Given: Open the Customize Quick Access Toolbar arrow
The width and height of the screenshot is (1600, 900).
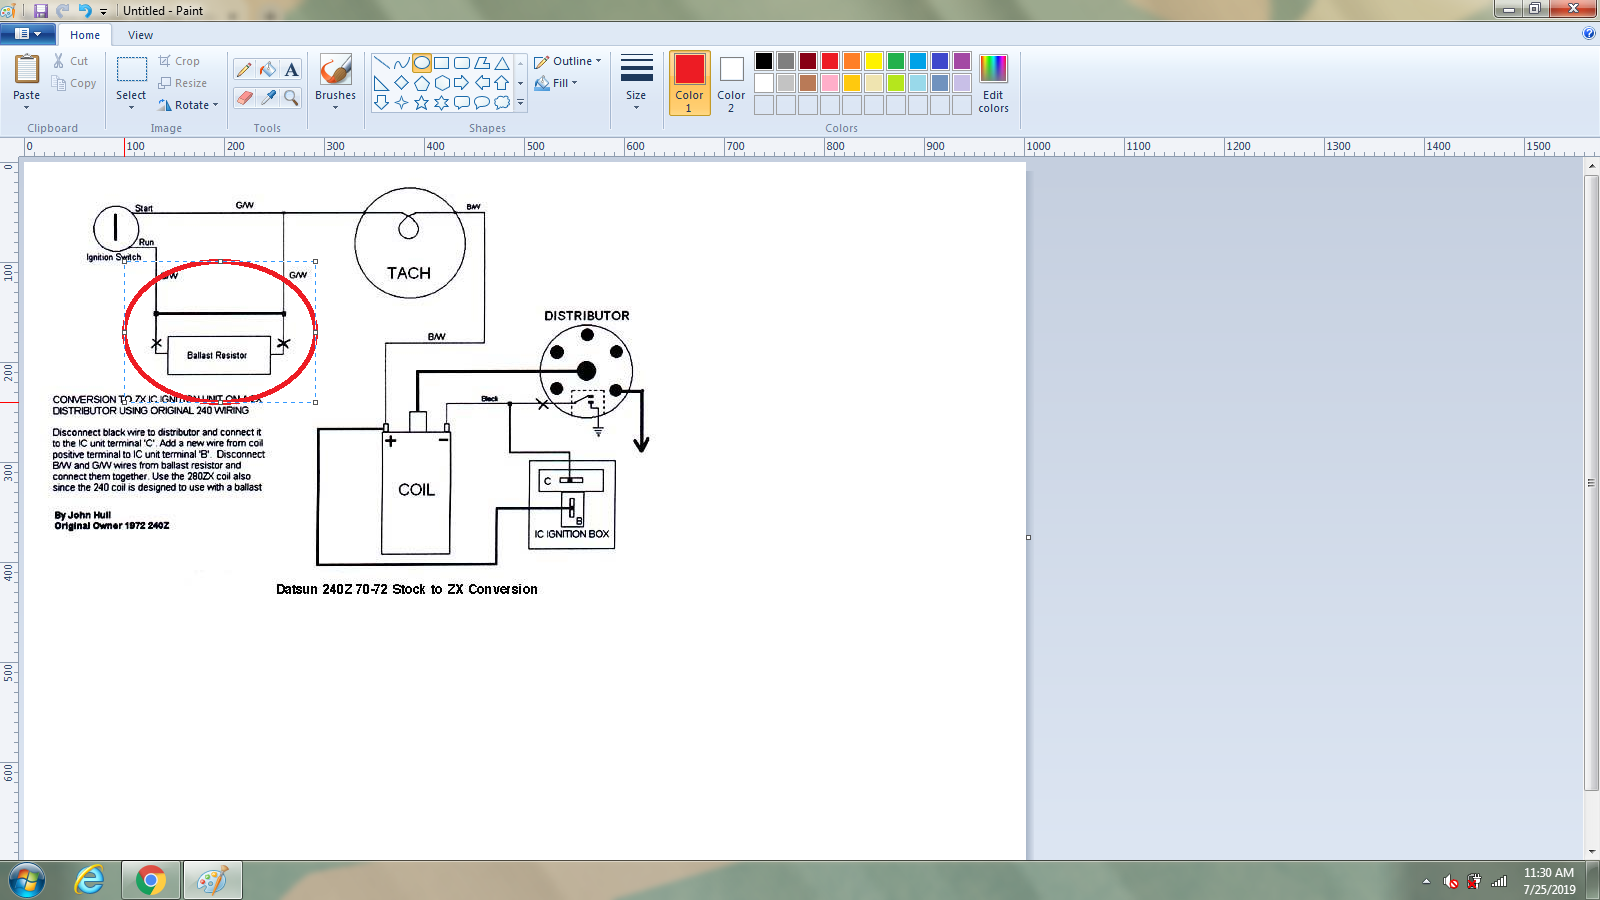Looking at the screenshot, I should coord(103,11).
